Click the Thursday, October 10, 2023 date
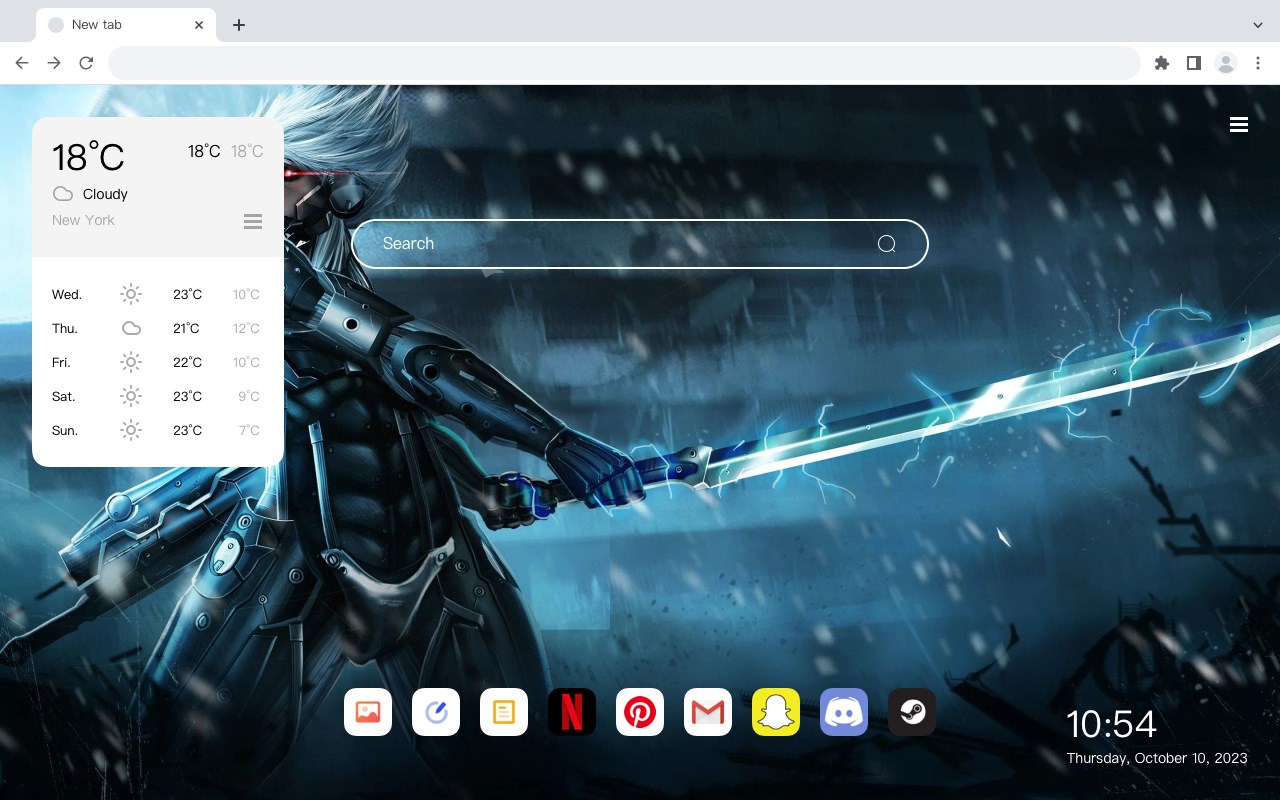 pos(1157,758)
